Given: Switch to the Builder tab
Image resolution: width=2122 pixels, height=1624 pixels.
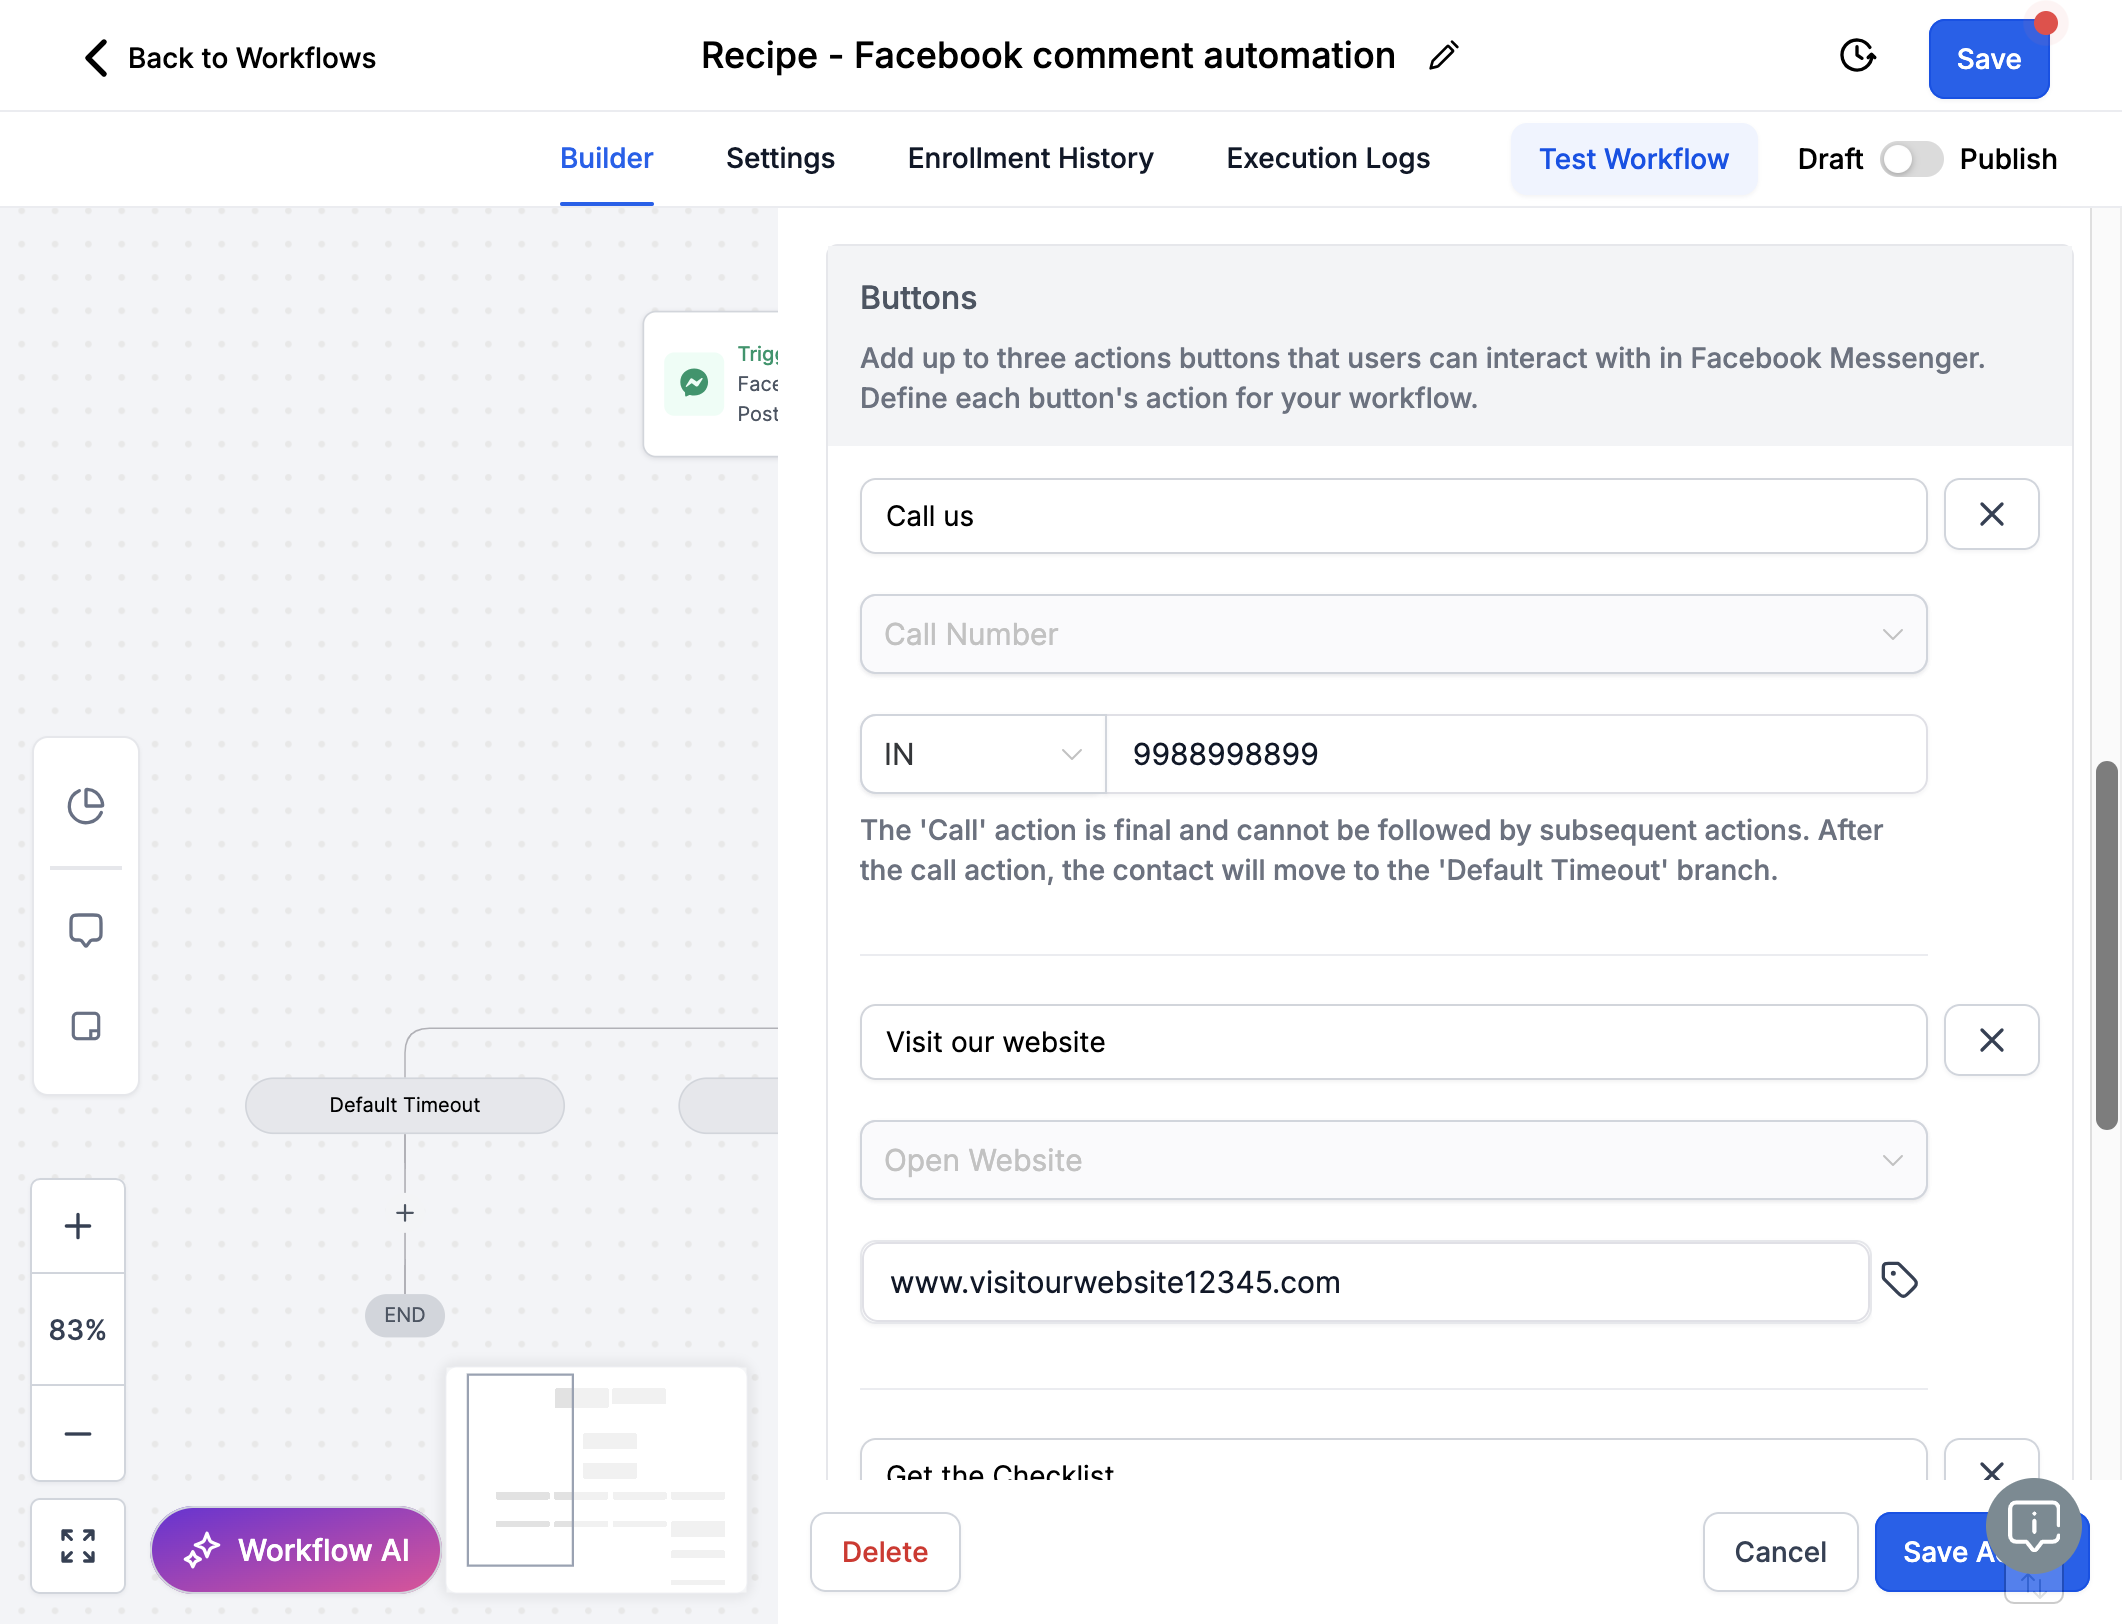Looking at the screenshot, I should point(606,159).
